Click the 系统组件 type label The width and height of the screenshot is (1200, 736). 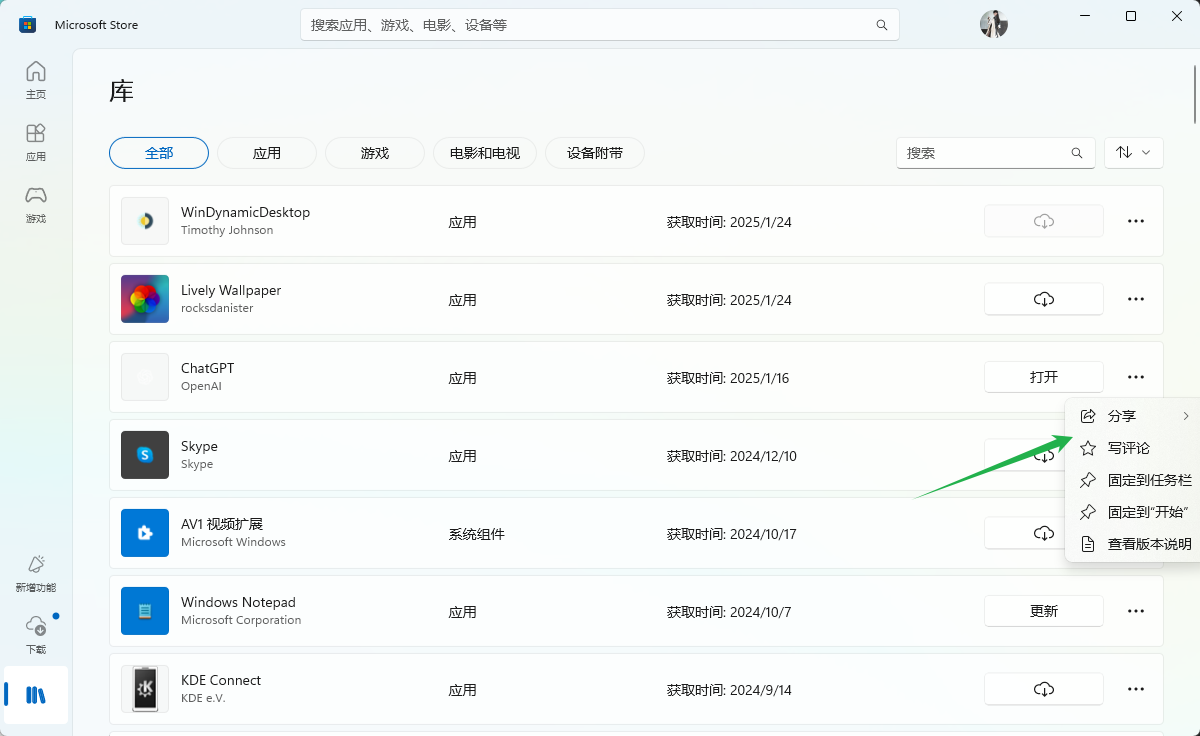click(476, 534)
